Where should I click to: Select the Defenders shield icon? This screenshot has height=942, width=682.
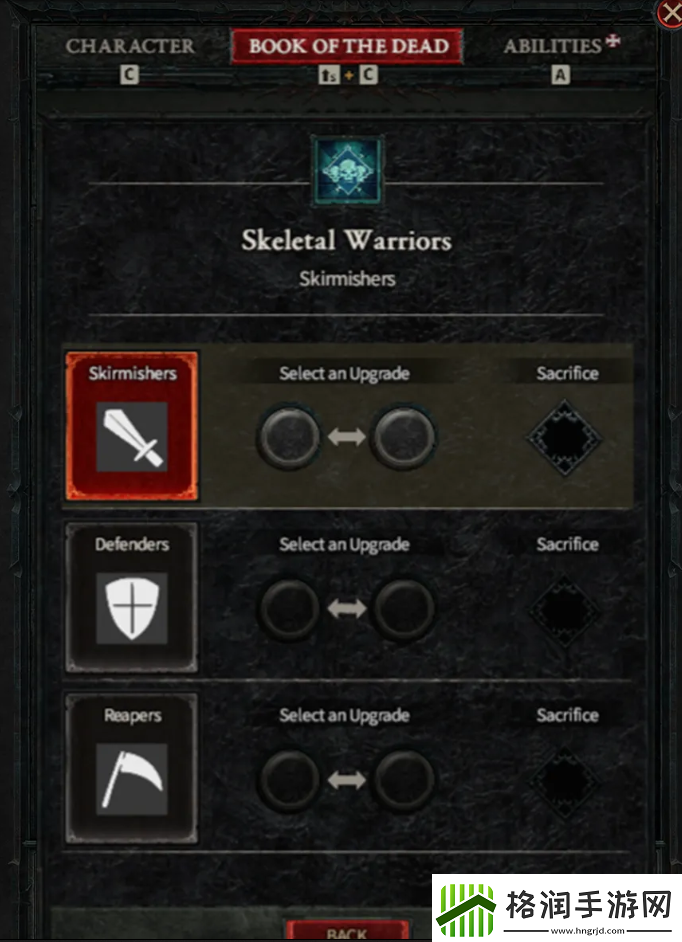pos(132,608)
